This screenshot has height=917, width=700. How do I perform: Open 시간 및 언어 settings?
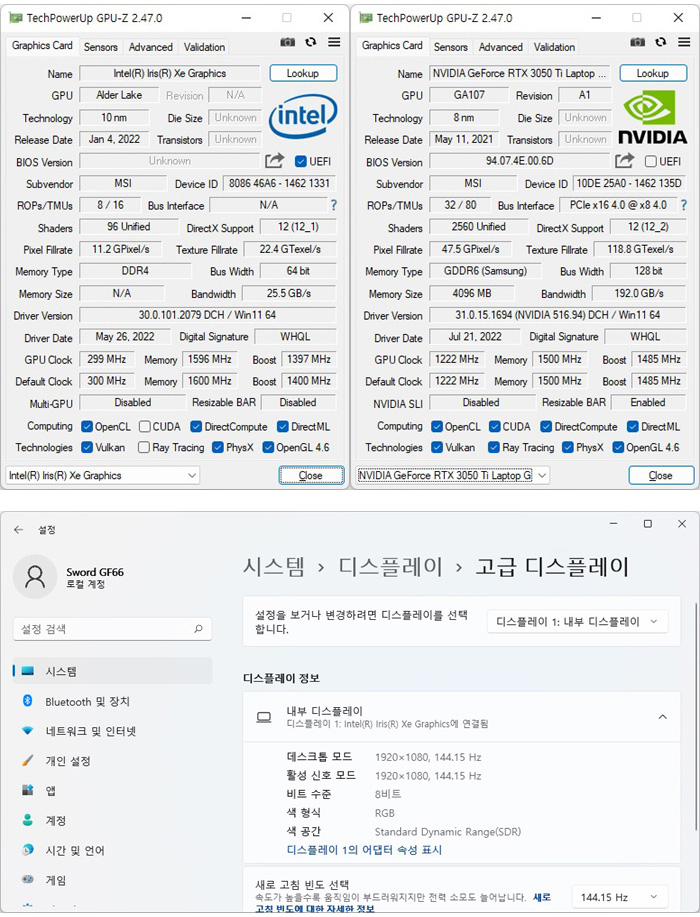[x=112, y=850]
